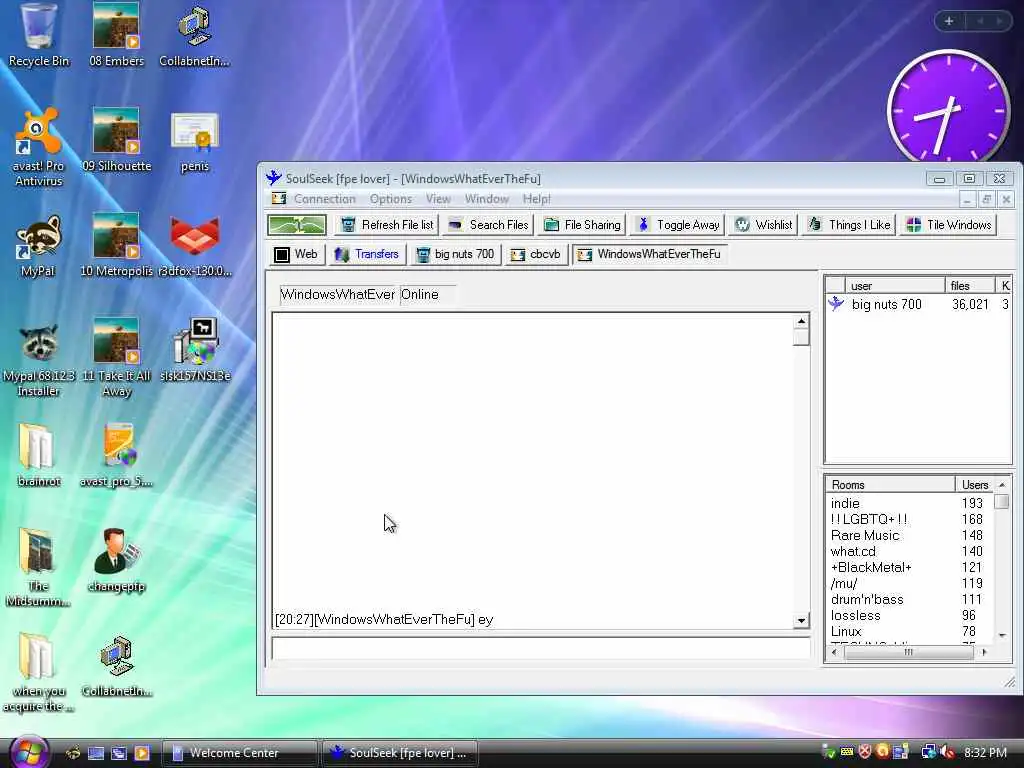Select the 11 Take It All Away file

[116, 358]
